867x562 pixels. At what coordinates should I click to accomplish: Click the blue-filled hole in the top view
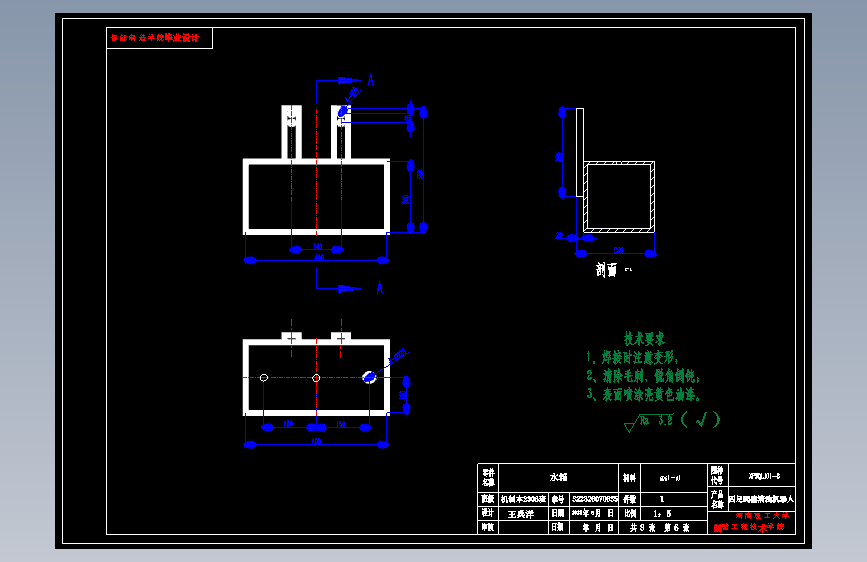click(369, 377)
